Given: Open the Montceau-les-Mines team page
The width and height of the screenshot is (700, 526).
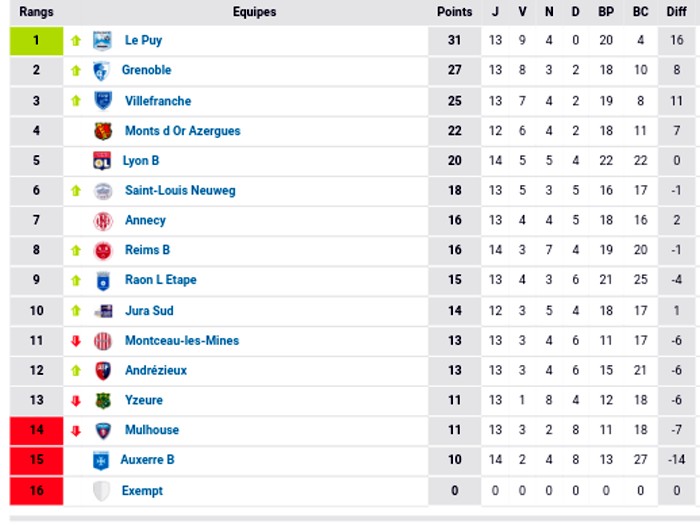Looking at the screenshot, I should (182, 341).
